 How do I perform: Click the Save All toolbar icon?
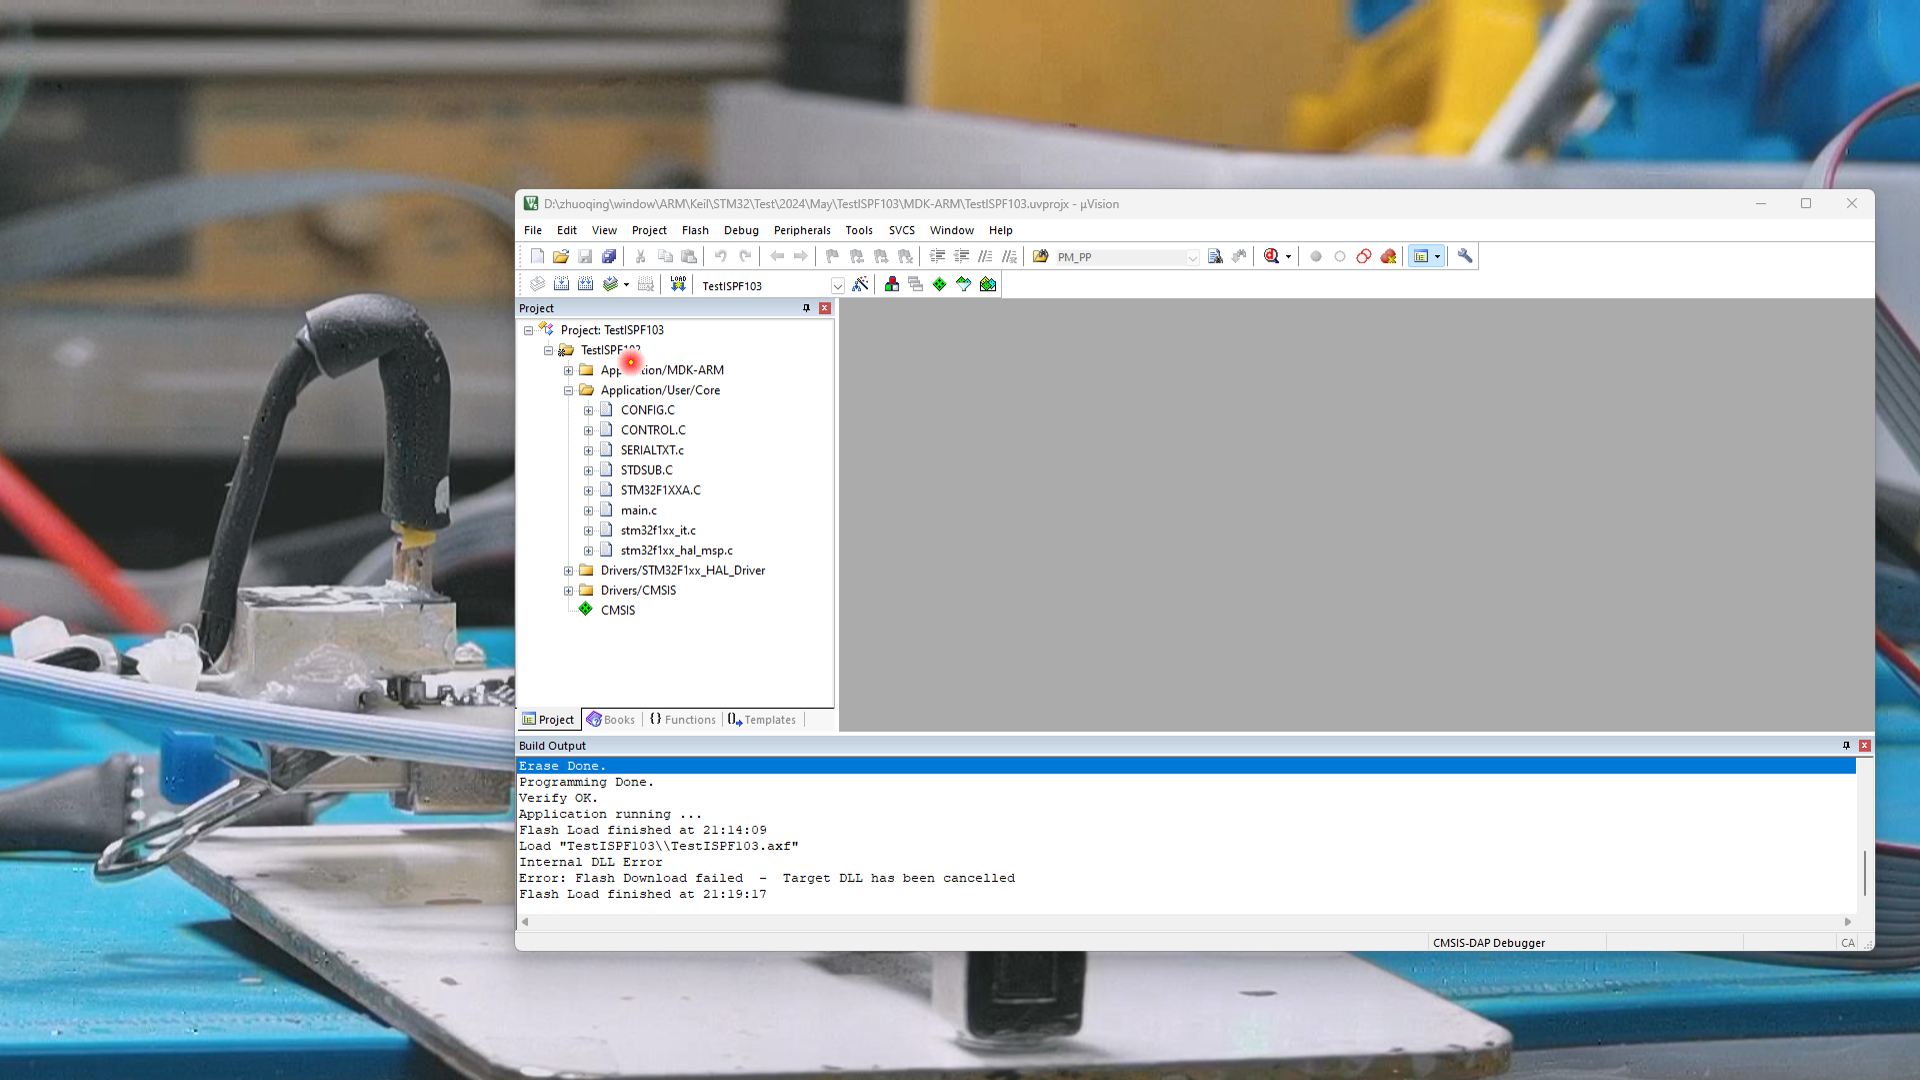(x=609, y=257)
